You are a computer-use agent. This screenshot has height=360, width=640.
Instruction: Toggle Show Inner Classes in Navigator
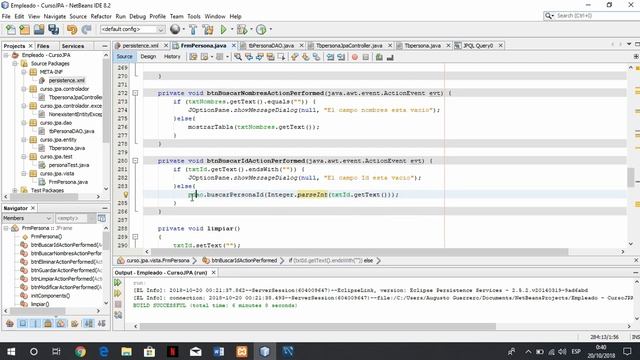(61, 324)
